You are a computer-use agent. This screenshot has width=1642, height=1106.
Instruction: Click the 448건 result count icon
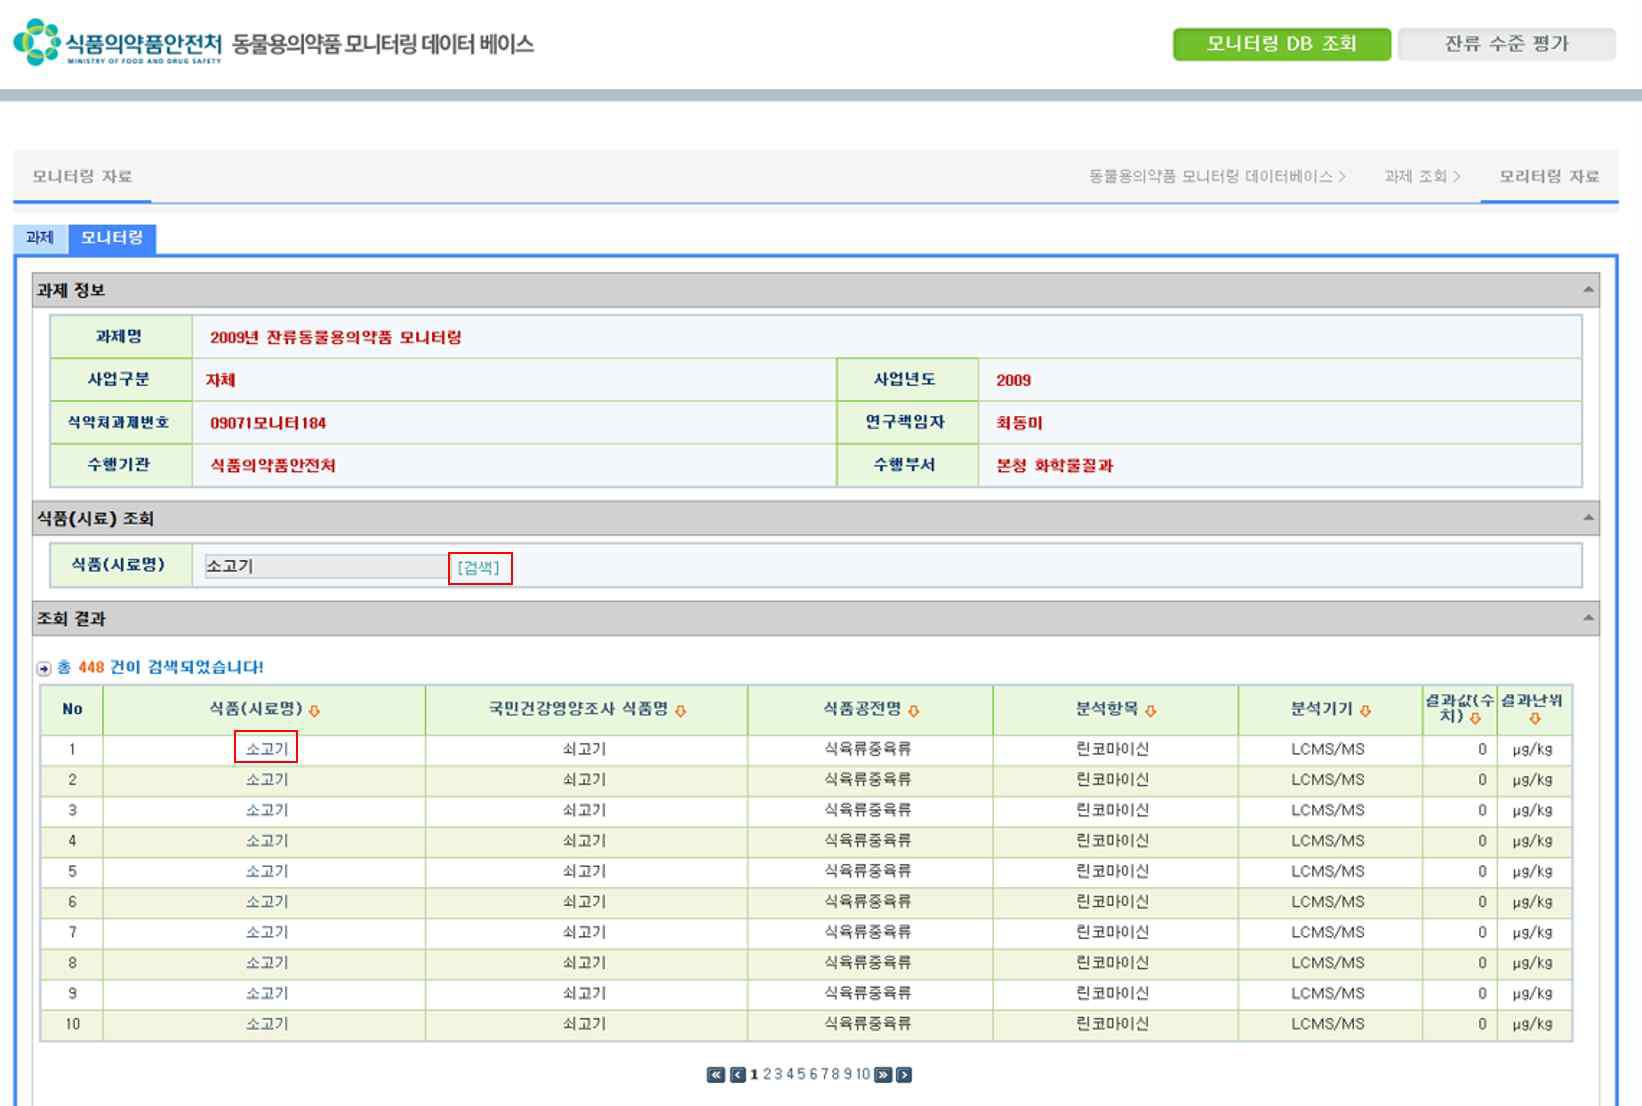pyautogui.click(x=44, y=668)
